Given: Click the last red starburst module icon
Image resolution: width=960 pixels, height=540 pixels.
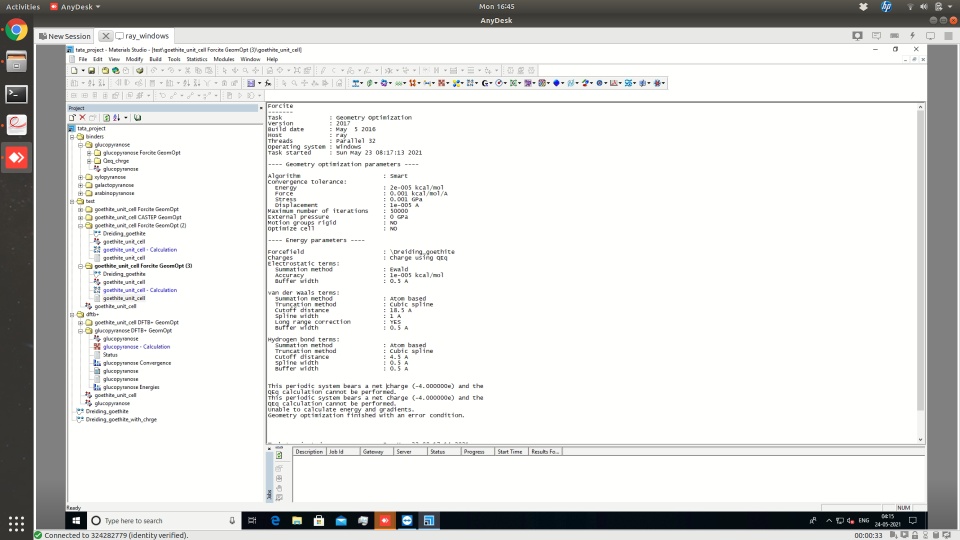Looking at the screenshot, I should point(658,83).
